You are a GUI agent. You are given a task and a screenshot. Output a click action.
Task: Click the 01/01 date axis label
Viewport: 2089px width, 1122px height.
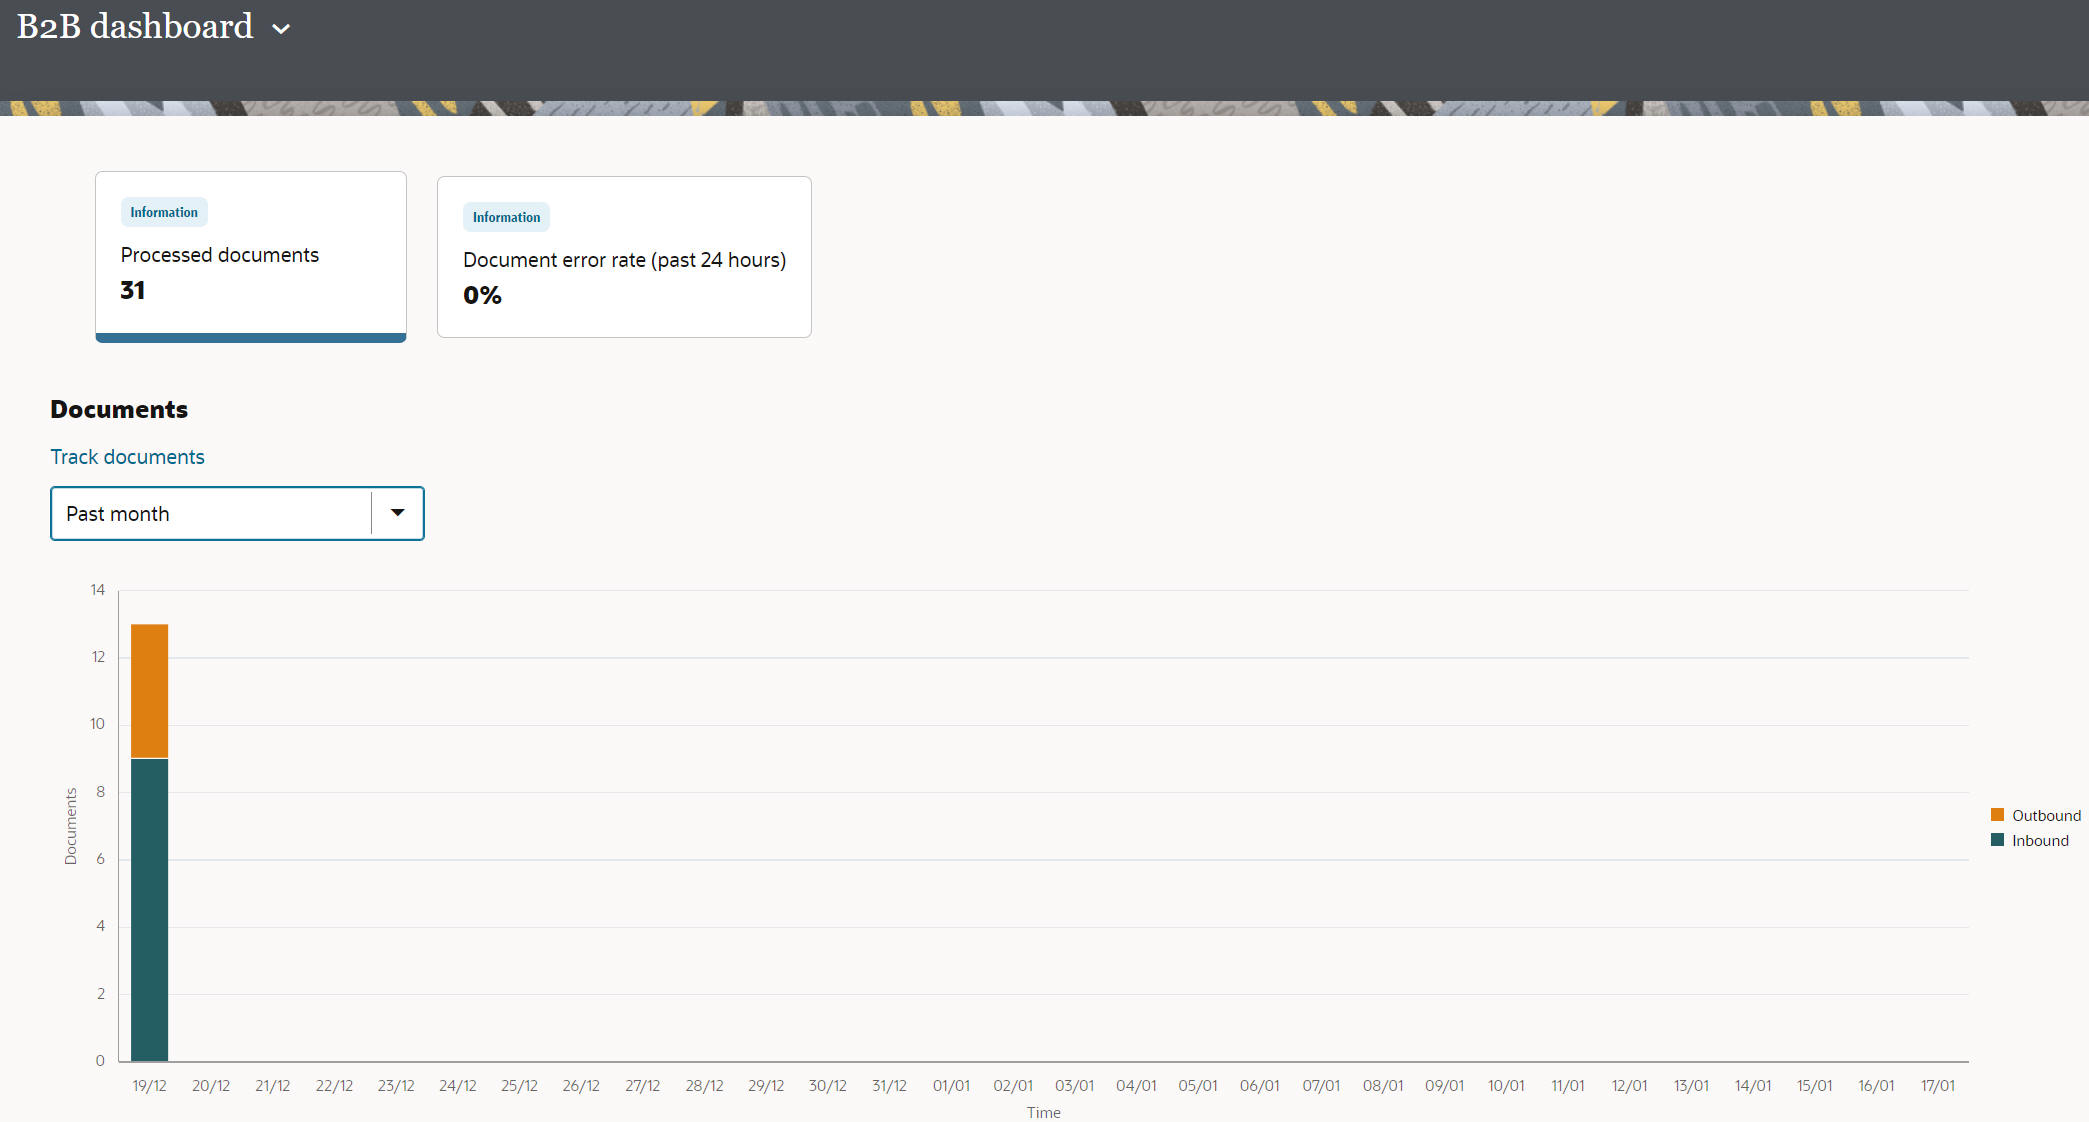[x=951, y=1085]
